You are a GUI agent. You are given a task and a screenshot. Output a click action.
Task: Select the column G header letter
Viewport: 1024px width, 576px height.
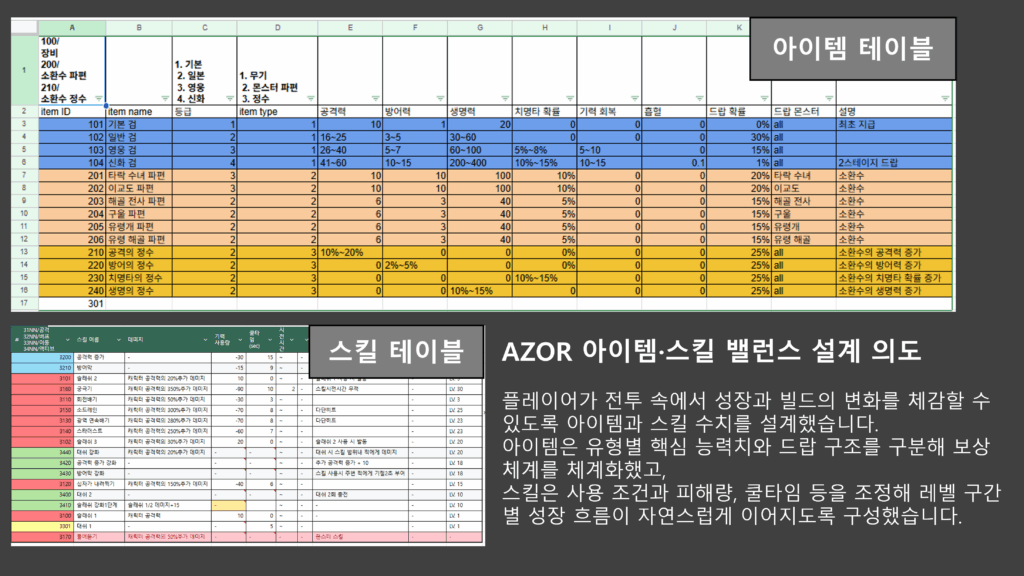[x=479, y=28]
